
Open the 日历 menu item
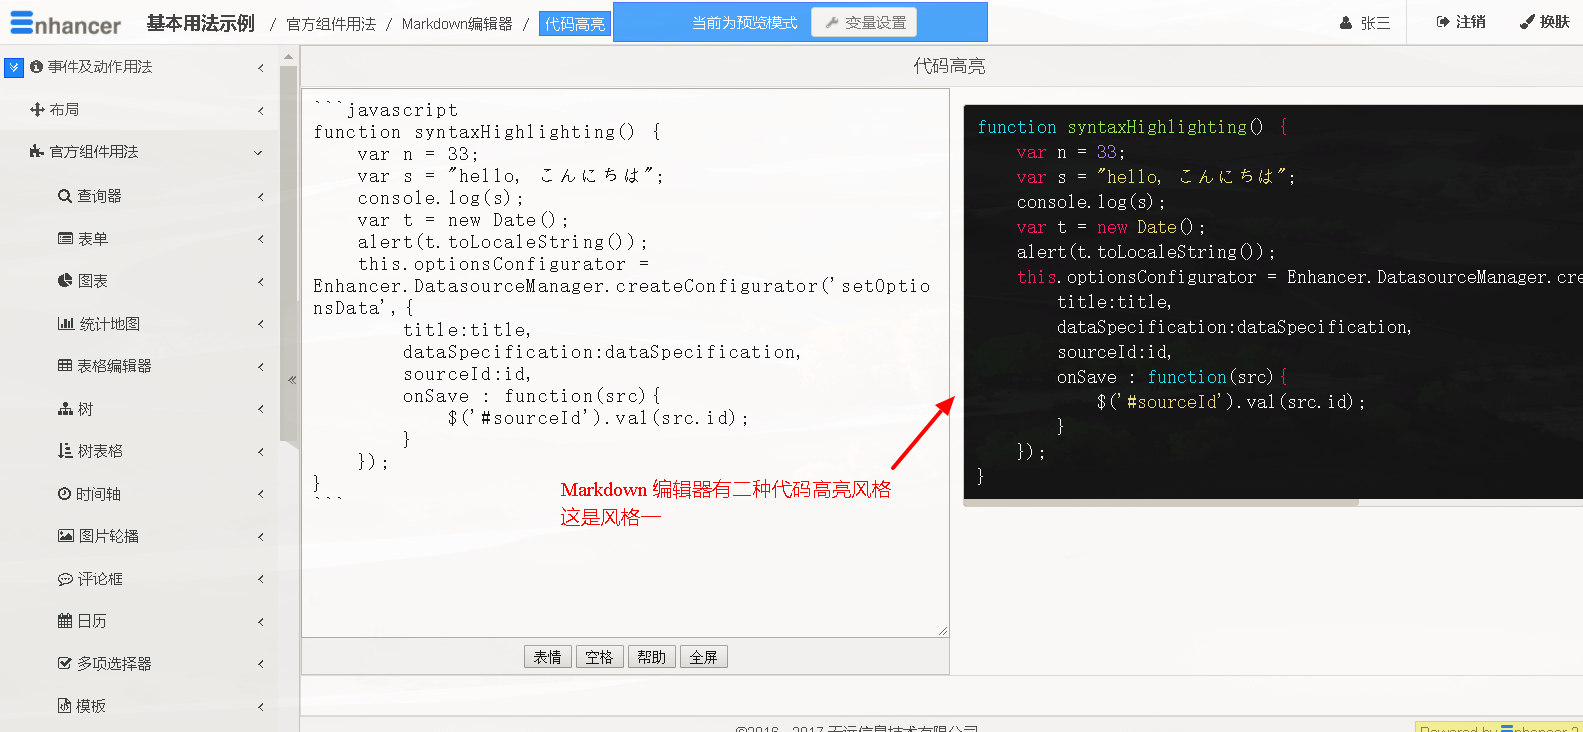click(x=140, y=621)
